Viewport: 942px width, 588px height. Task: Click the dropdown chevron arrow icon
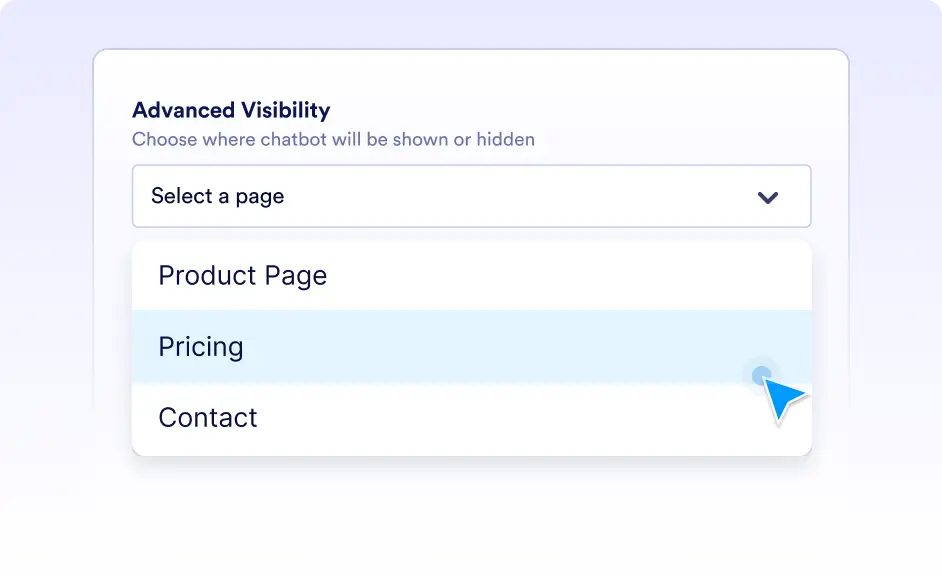[x=767, y=197]
